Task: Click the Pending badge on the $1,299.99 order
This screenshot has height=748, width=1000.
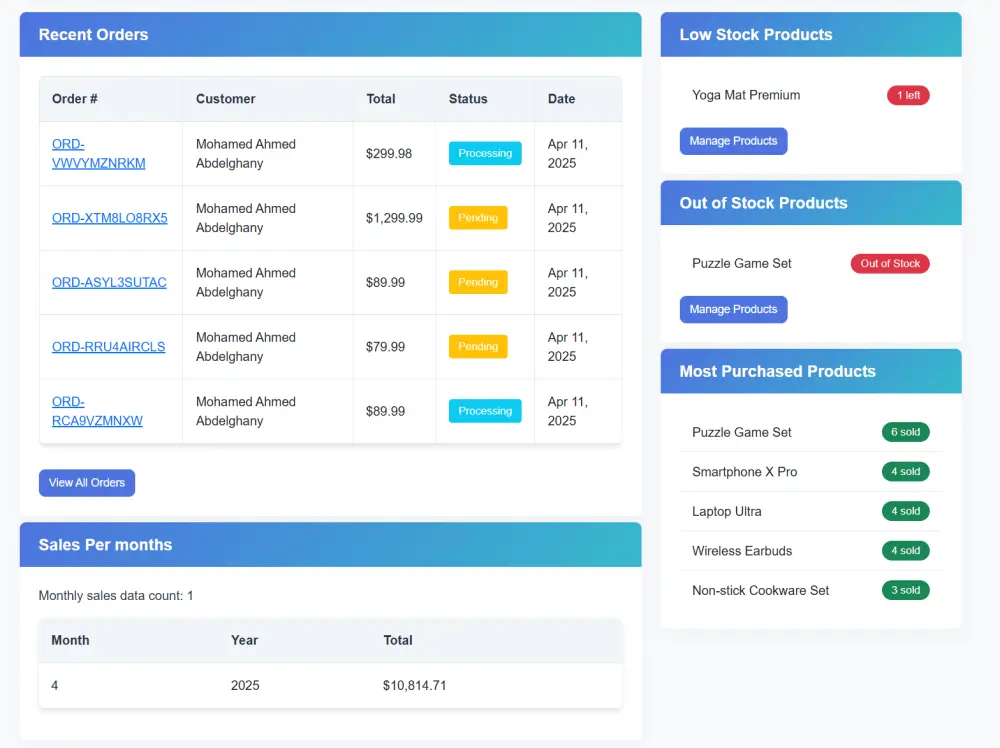Action: click(x=478, y=217)
